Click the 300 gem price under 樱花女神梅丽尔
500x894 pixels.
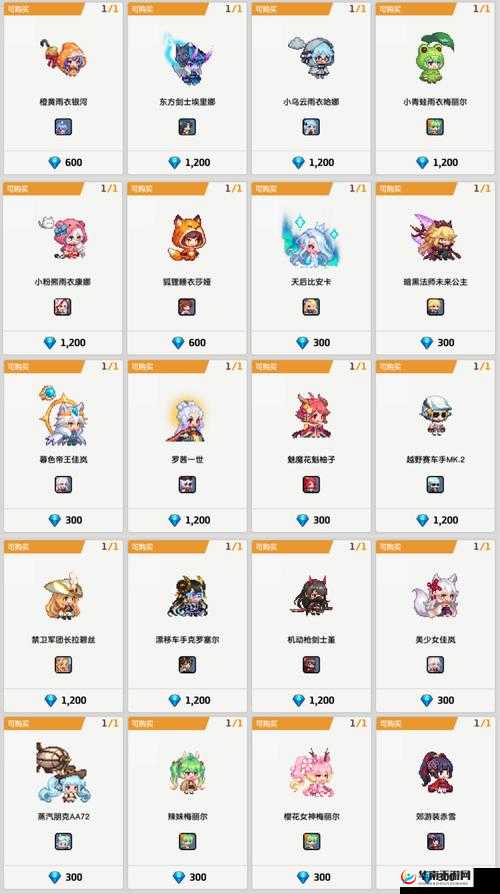pyautogui.click(x=312, y=877)
